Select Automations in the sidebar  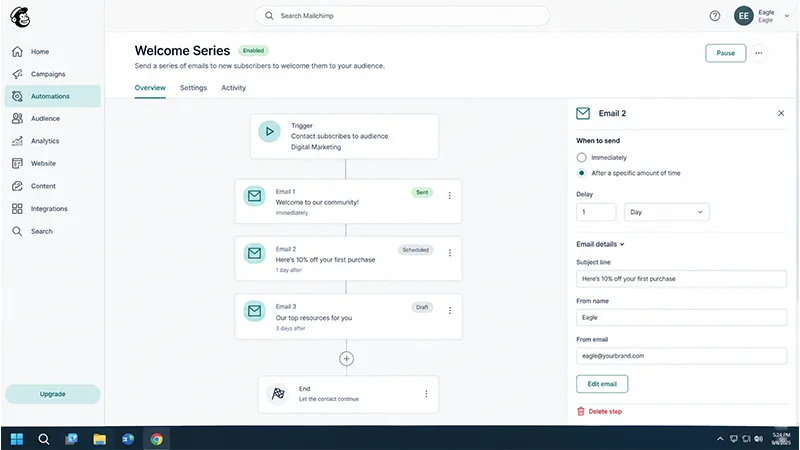pyautogui.click(x=53, y=96)
